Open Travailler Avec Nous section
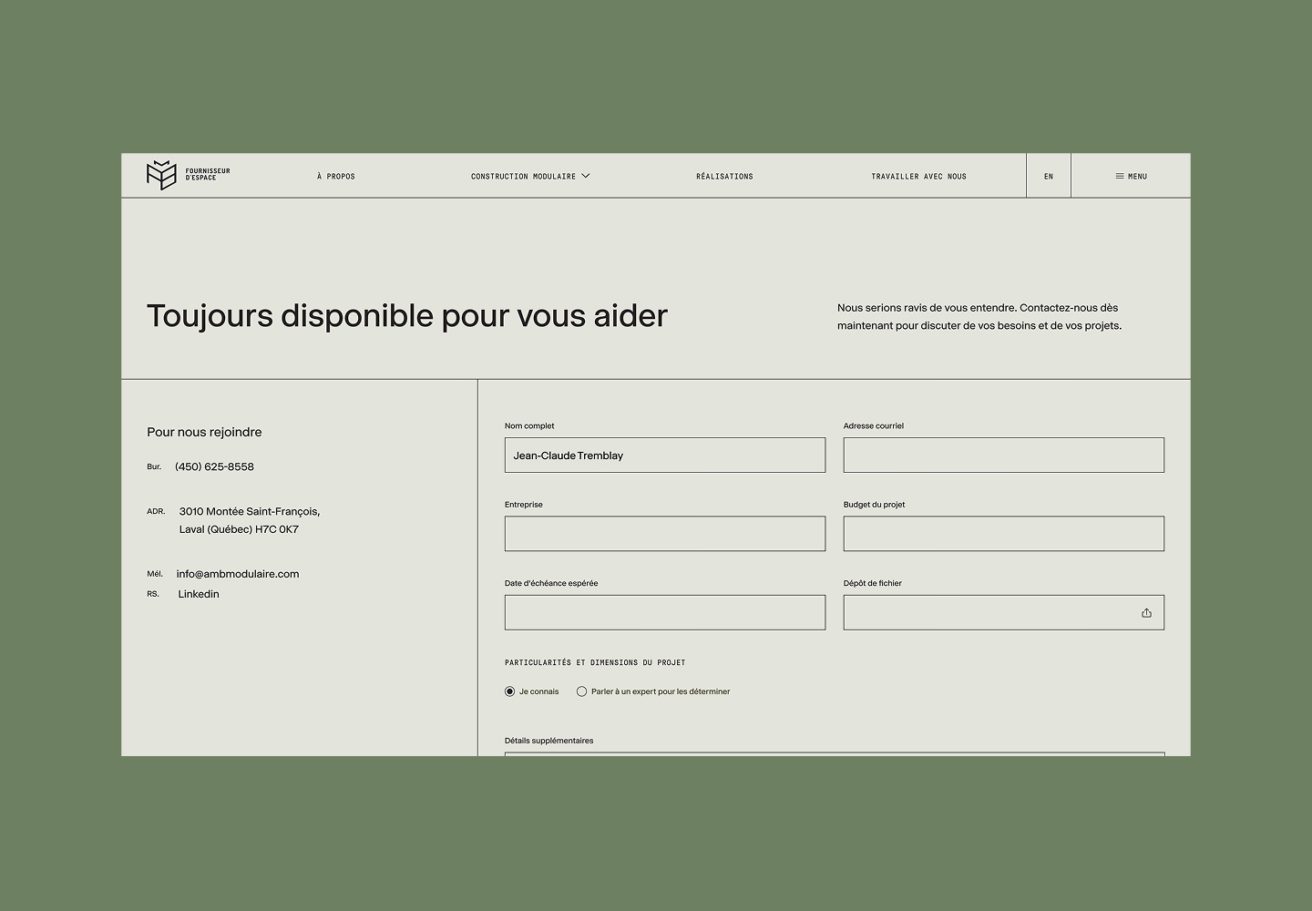The image size is (1312, 911). pos(918,176)
